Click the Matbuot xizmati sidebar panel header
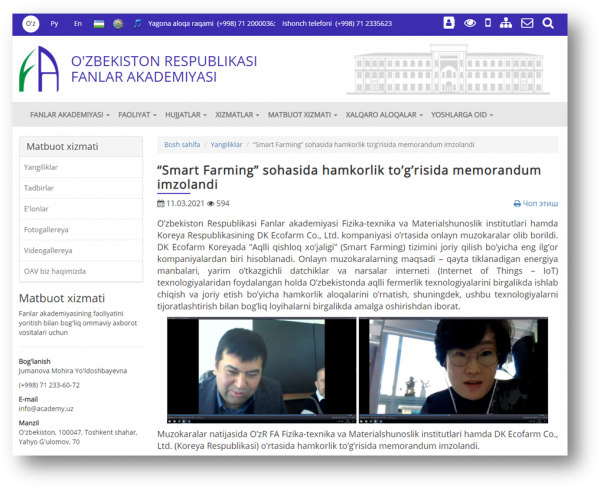 click(81, 147)
